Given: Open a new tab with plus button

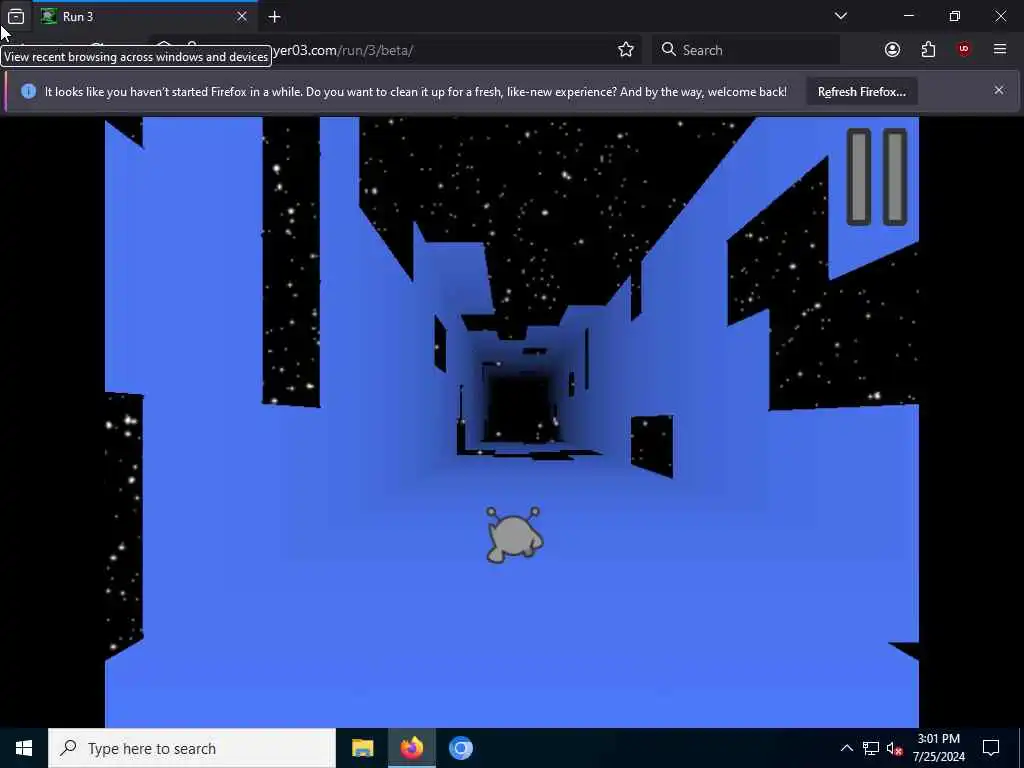Looking at the screenshot, I should (x=274, y=16).
